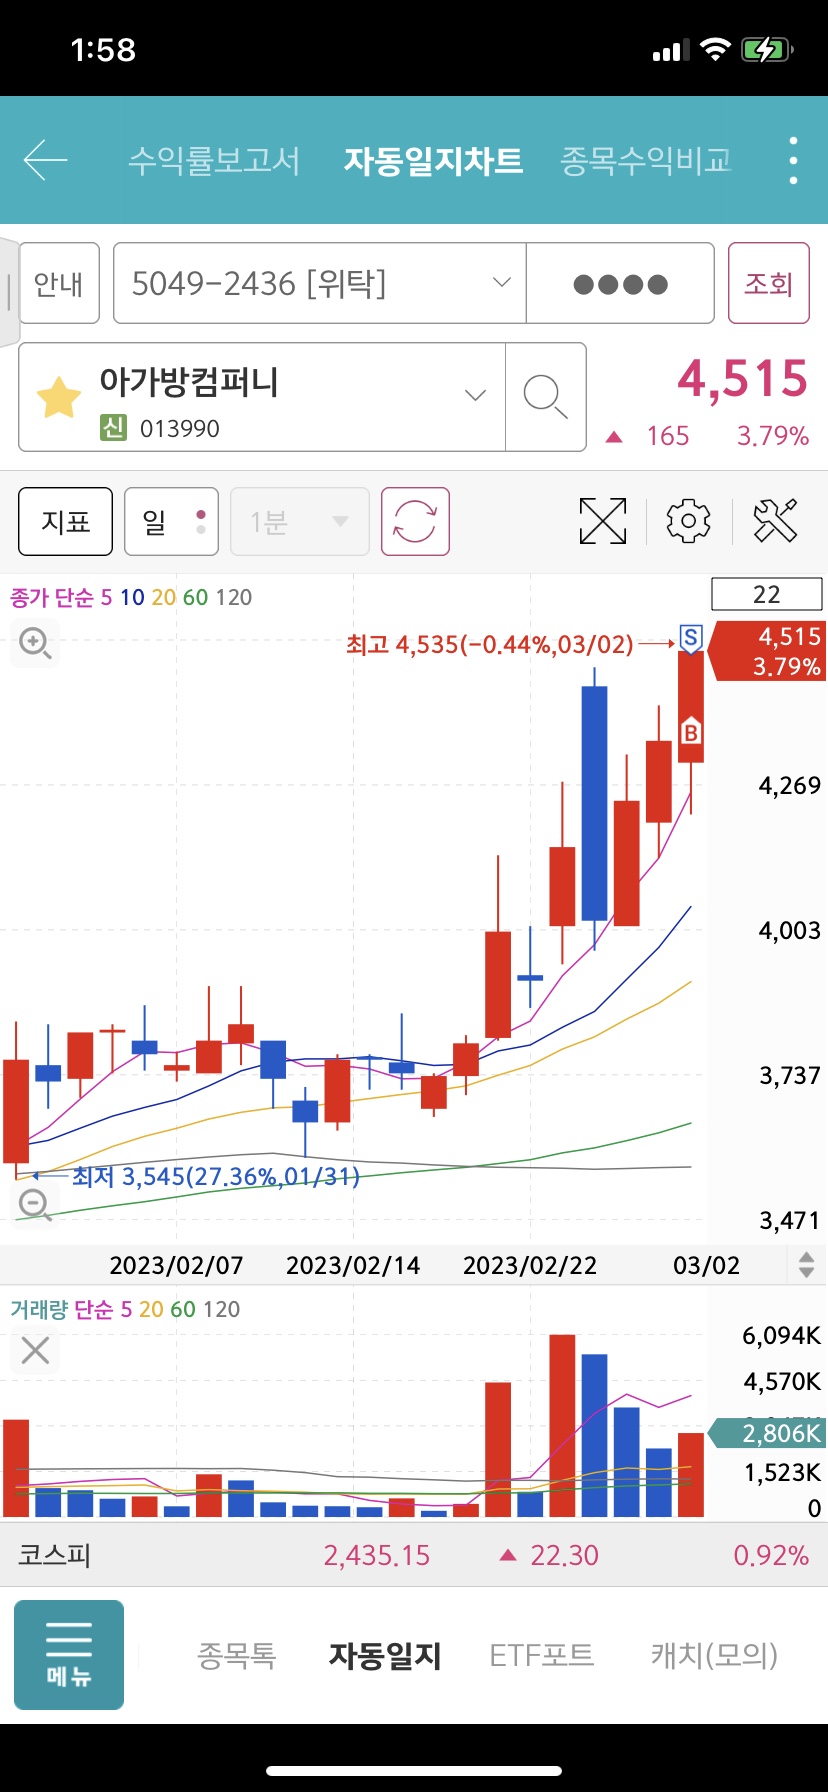
Task: Tap the 최고 4,535 high label
Action: pyautogui.click(x=490, y=644)
